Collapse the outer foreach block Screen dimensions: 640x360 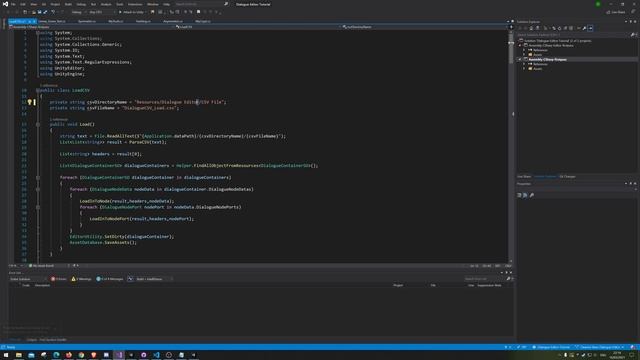click(38, 178)
